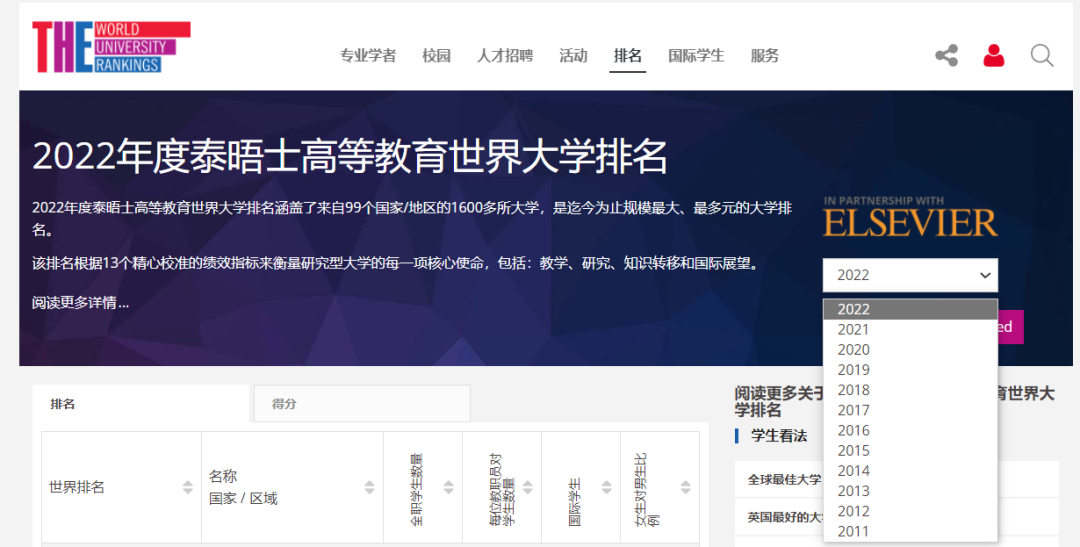Sort by 世界排名 column arrows

click(x=187, y=487)
